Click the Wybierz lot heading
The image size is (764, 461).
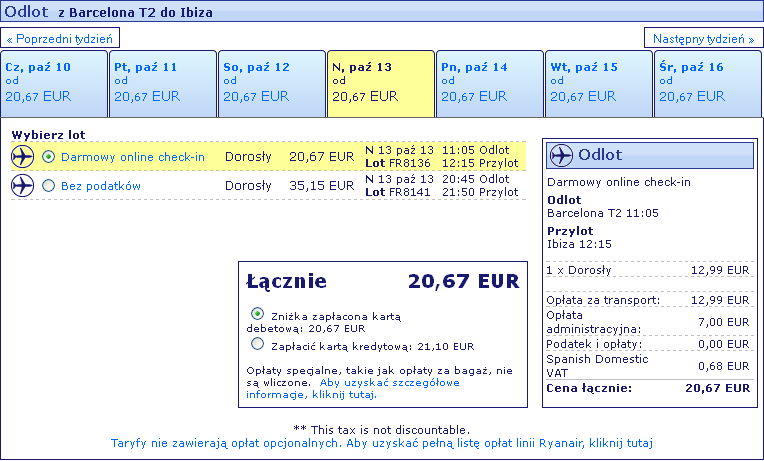click(48, 135)
